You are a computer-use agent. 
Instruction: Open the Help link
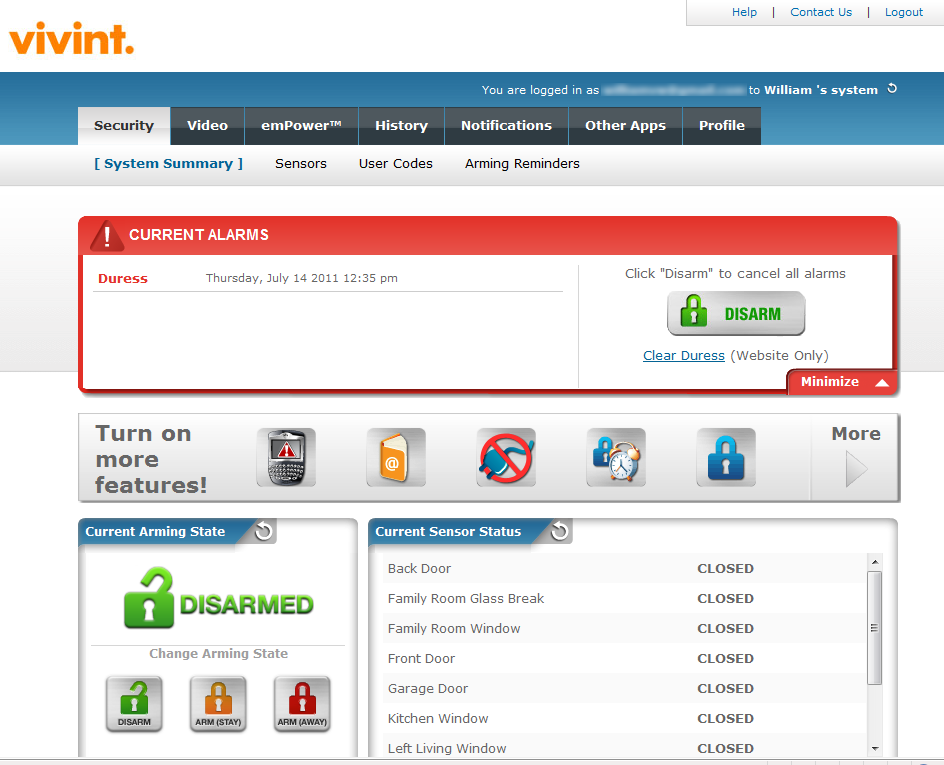(x=744, y=12)
